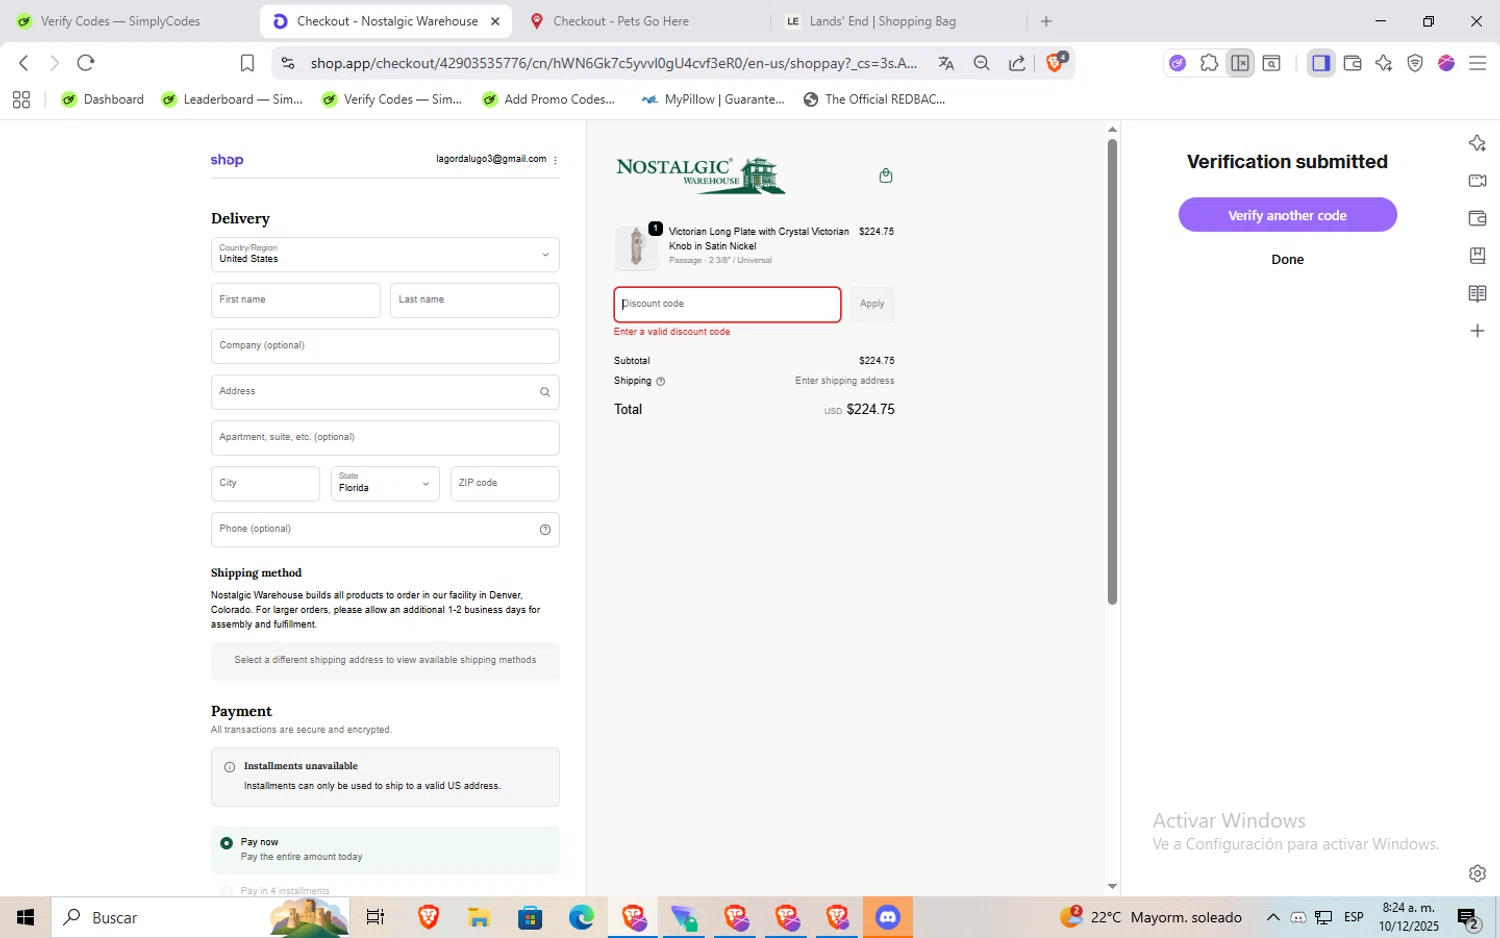Show hidden system tray icons chevron
1500x938 pixels.
[1273, 917]
